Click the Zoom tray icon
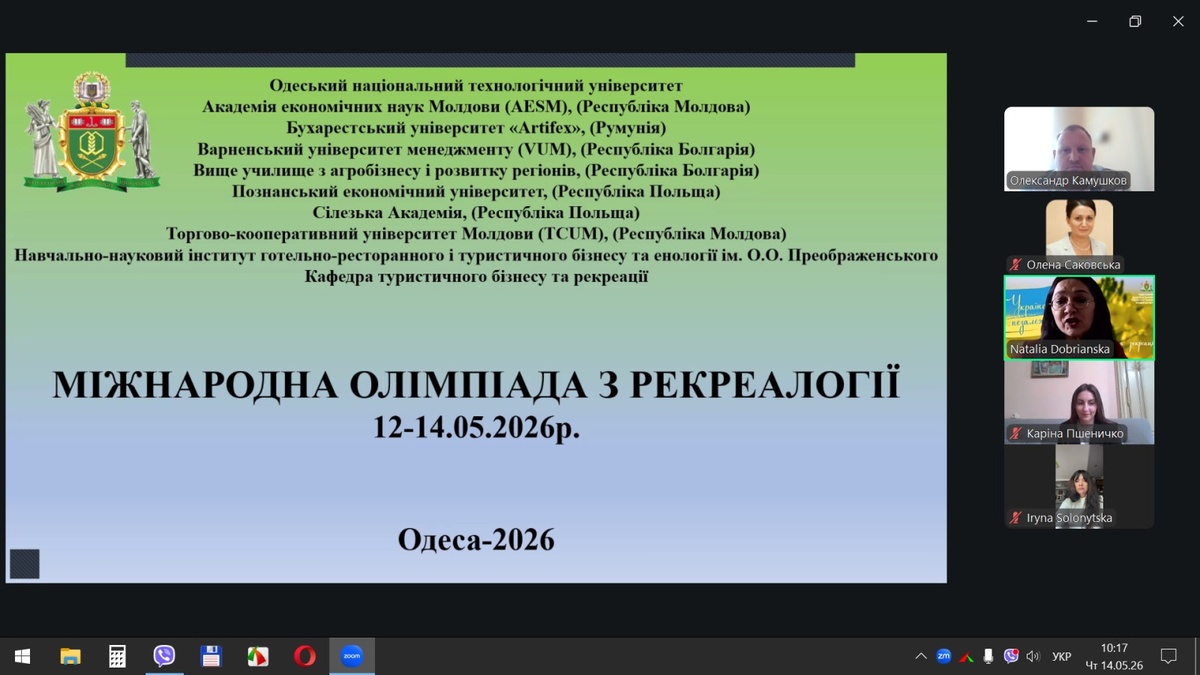The image size is (1200, 675). pos(943,656)
